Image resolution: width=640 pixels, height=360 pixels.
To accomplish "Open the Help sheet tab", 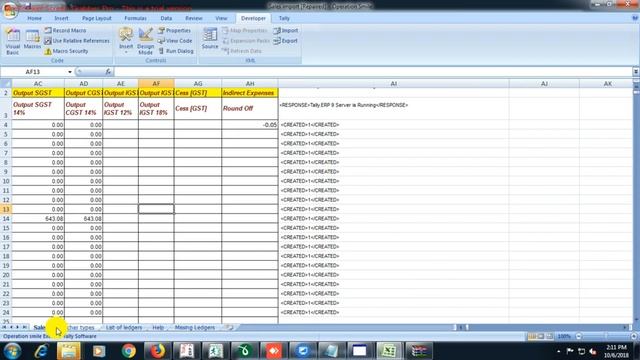I will tap(158, 327).
